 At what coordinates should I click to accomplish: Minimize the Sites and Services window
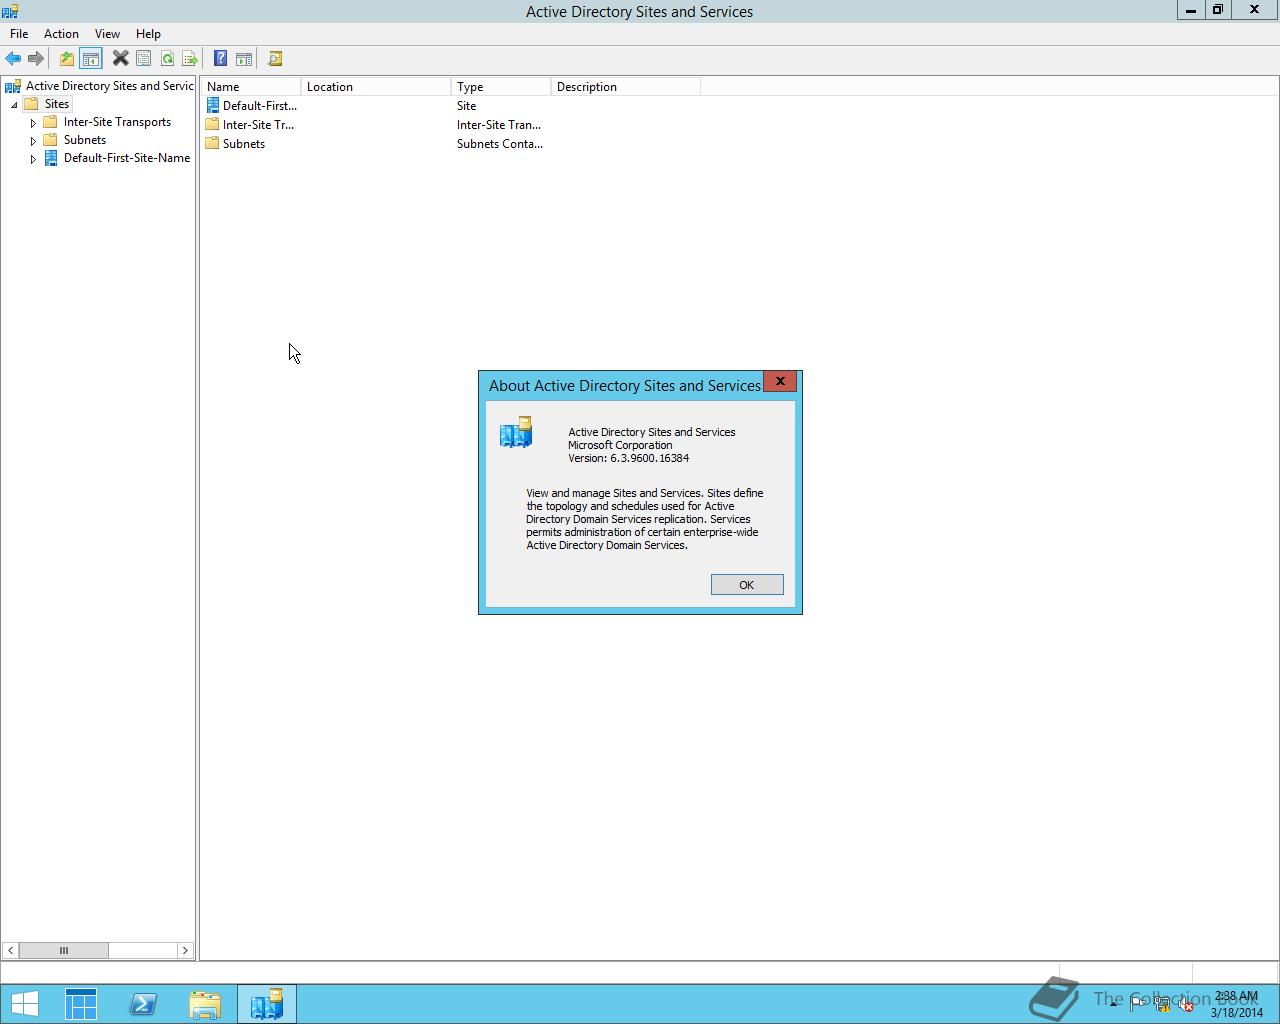[1191, 10]
